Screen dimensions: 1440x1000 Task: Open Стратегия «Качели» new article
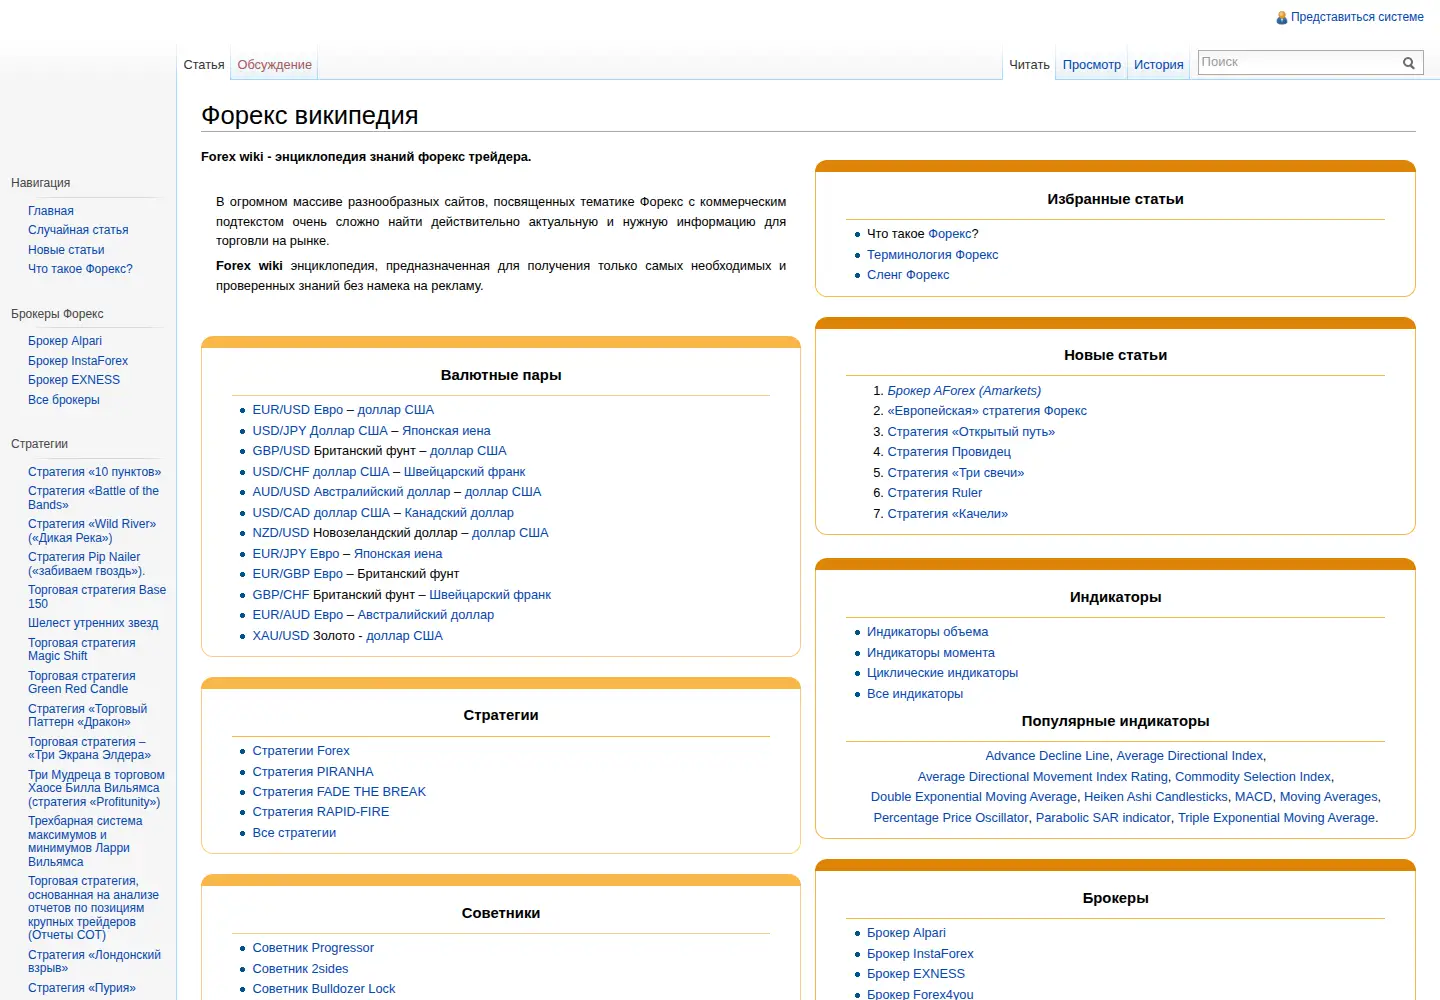pos(948,514)
